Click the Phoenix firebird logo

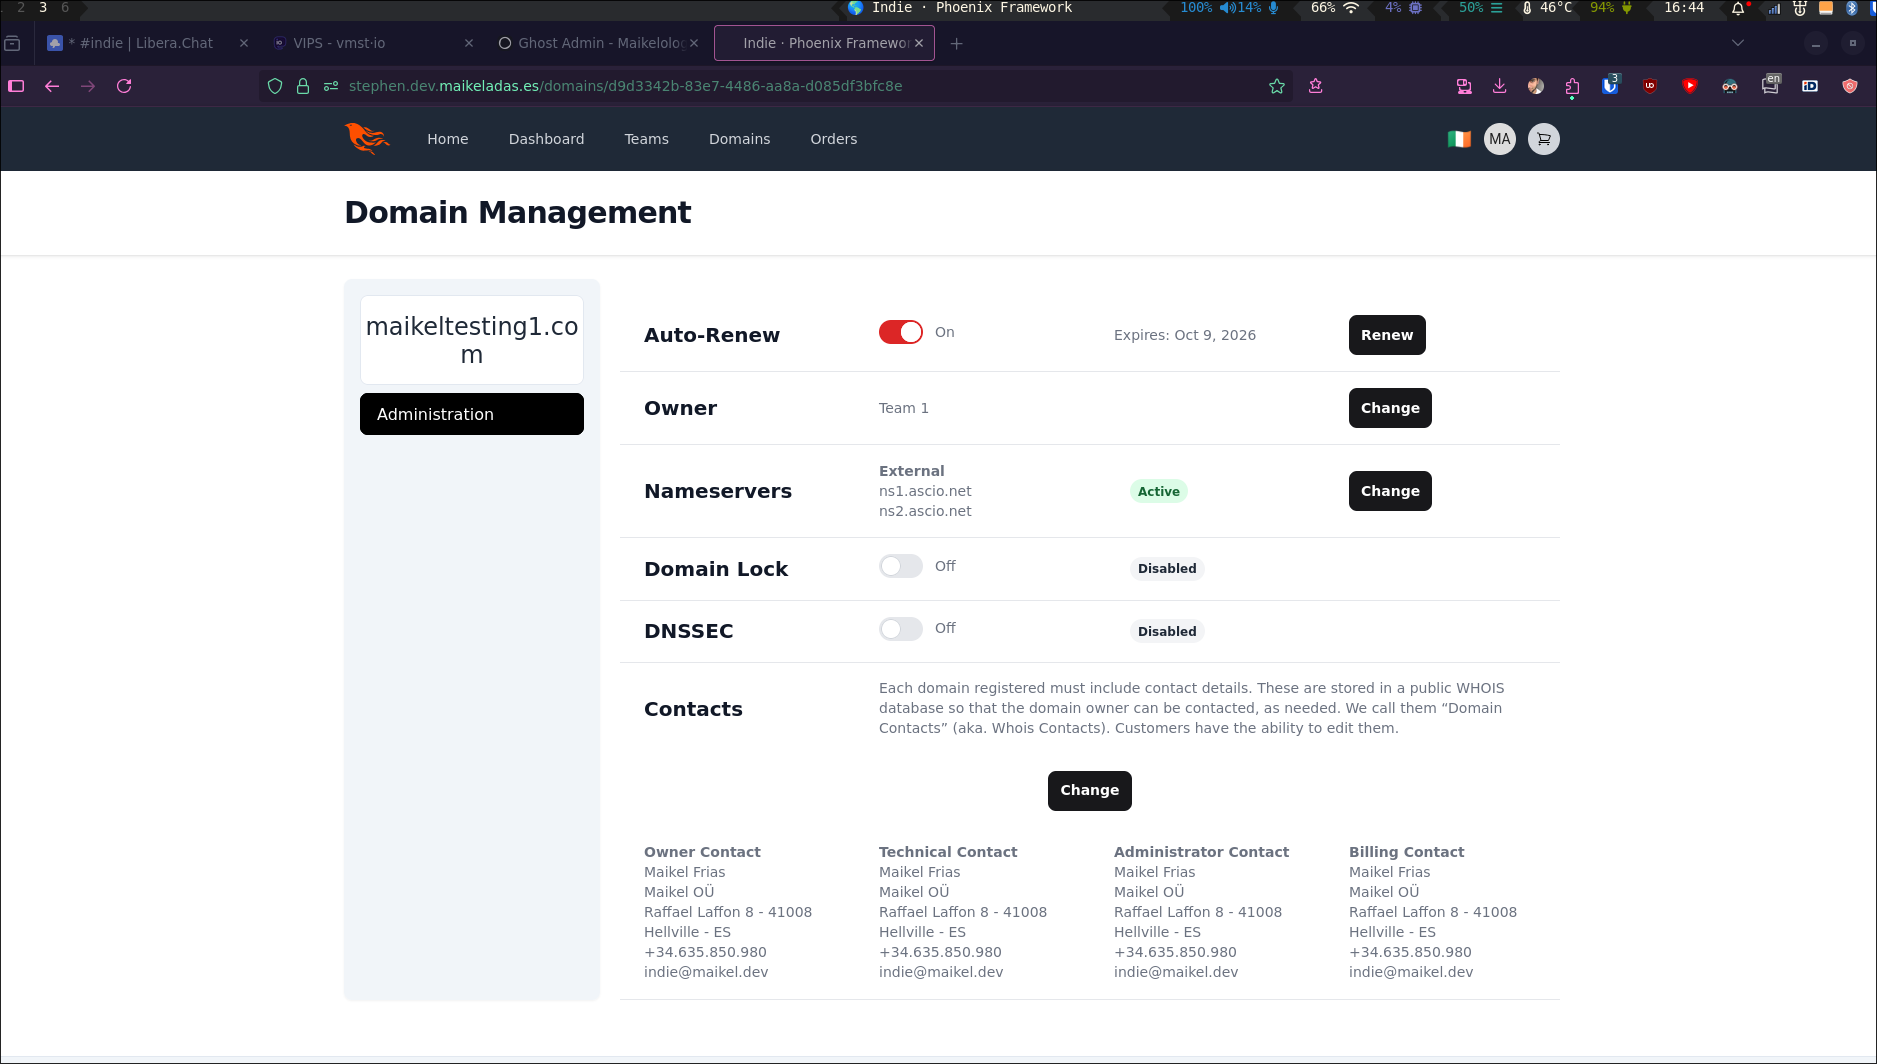[367, 139]
